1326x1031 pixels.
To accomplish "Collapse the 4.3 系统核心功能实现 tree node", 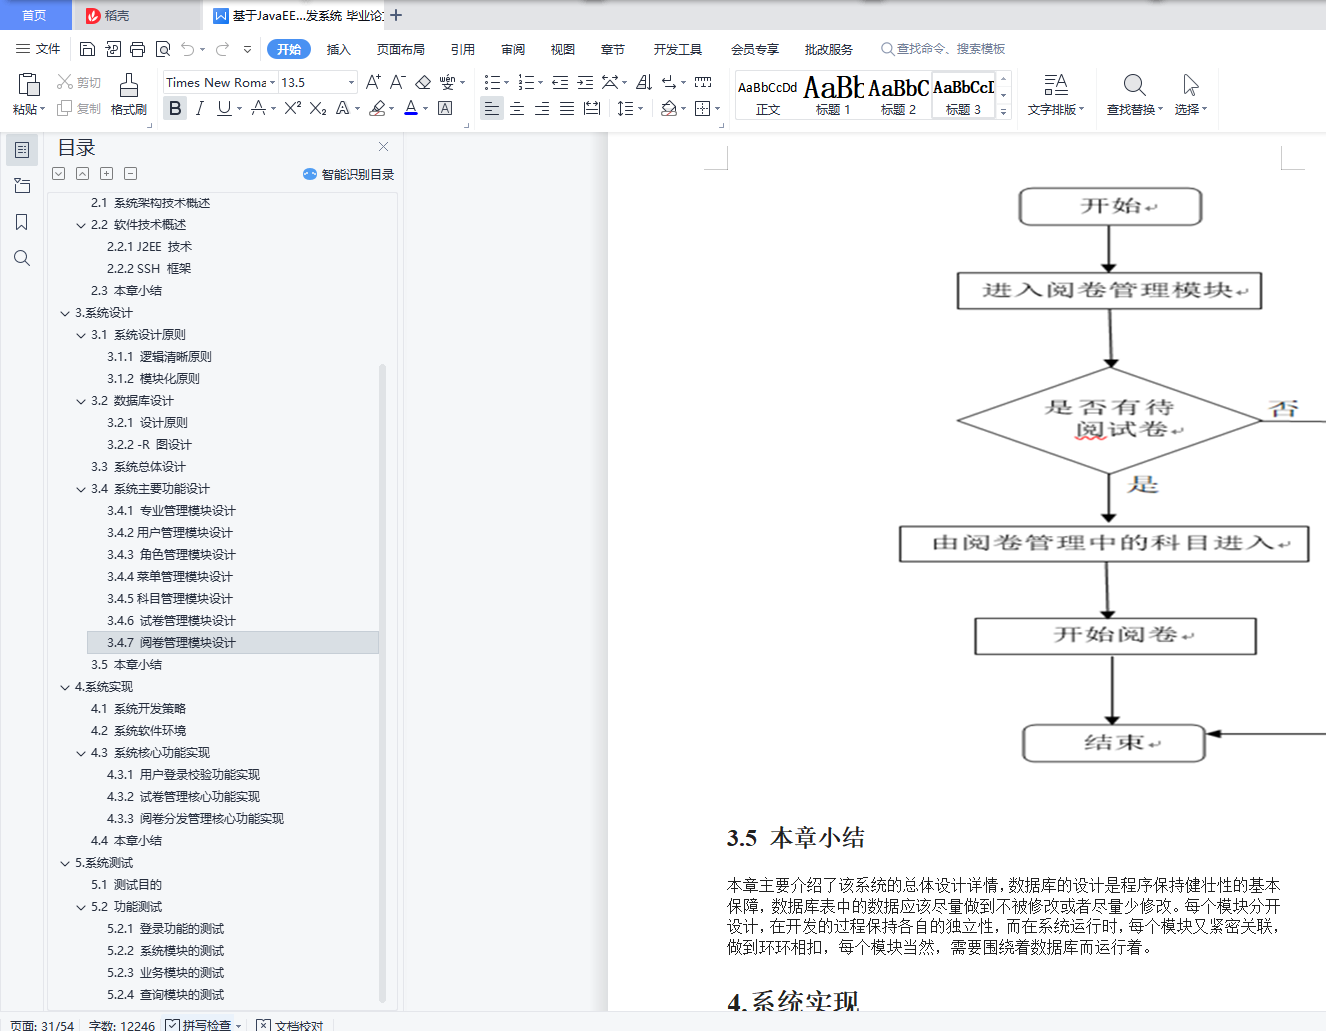I will 81,753.
